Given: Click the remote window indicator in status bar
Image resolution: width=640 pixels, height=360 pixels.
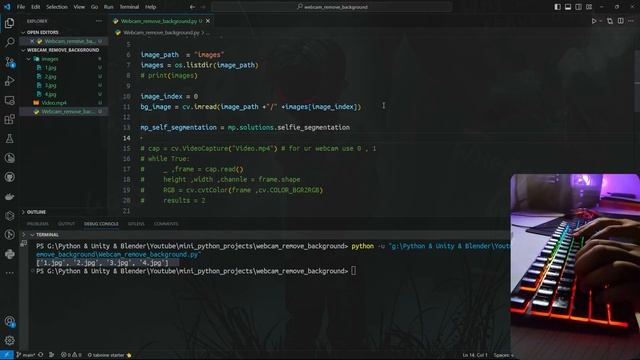Looking at the screenshot, I should [6, 355].
